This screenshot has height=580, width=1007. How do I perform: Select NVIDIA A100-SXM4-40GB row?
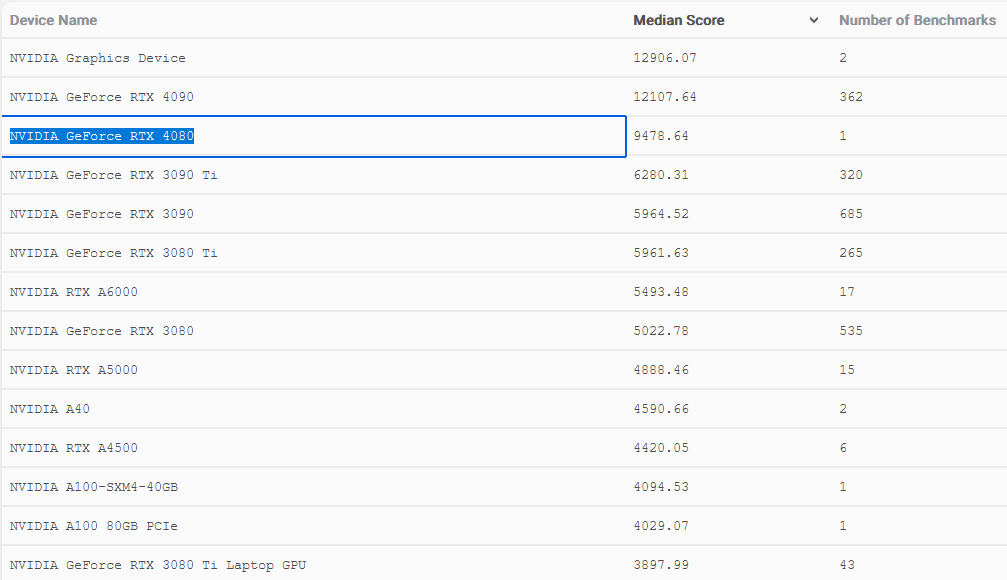(94, 487)
